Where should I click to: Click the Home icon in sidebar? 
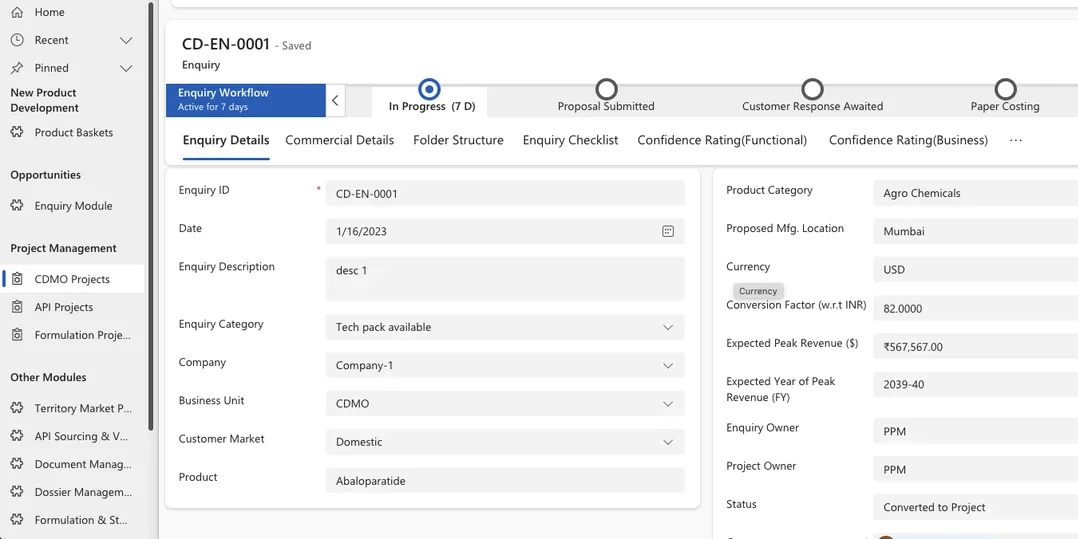pos(17,12)
